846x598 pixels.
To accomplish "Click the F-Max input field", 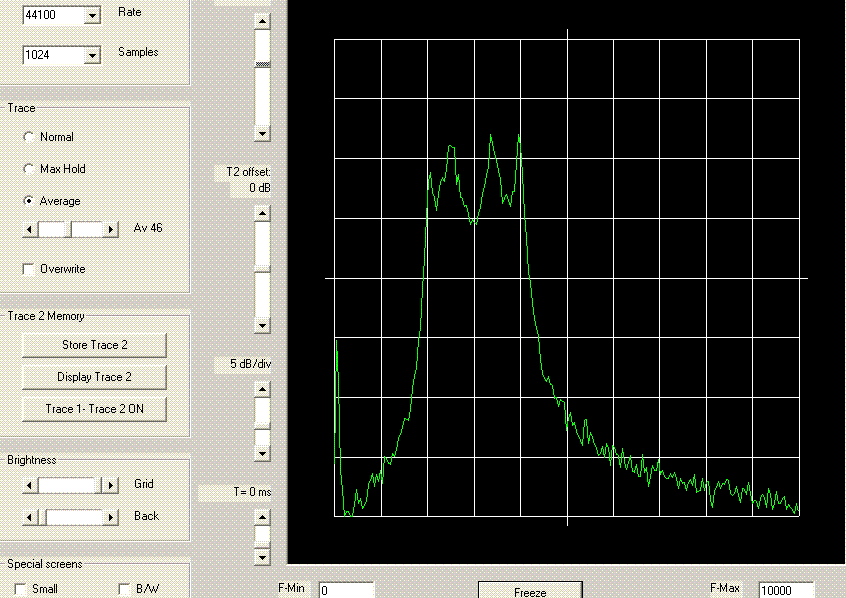I will click(x=786, y=590).
